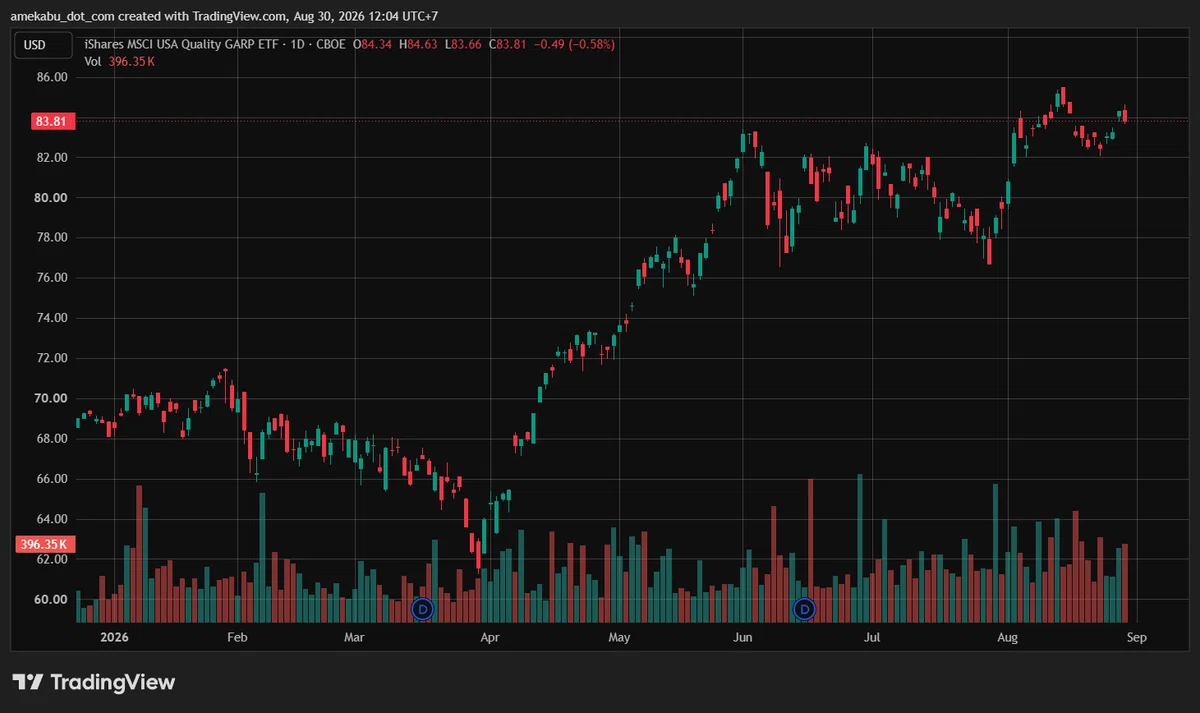Click the 86.00 price axis label
The height and width of the screenshot is (713, 1200).
(x=52, y=77)
